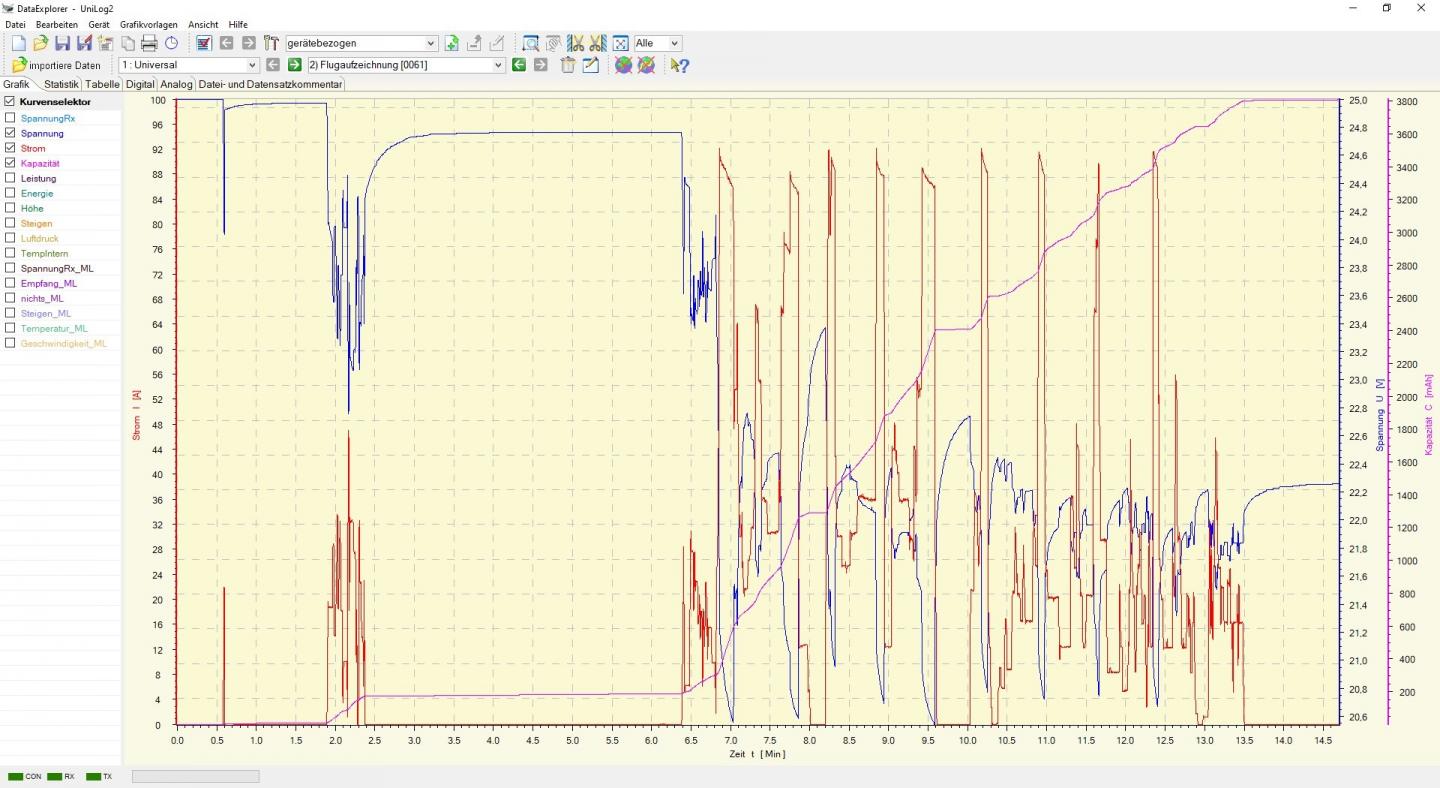
Task: Switch to Datei- und Datensatzkommentar tab
Action: (x=270, y=85)
